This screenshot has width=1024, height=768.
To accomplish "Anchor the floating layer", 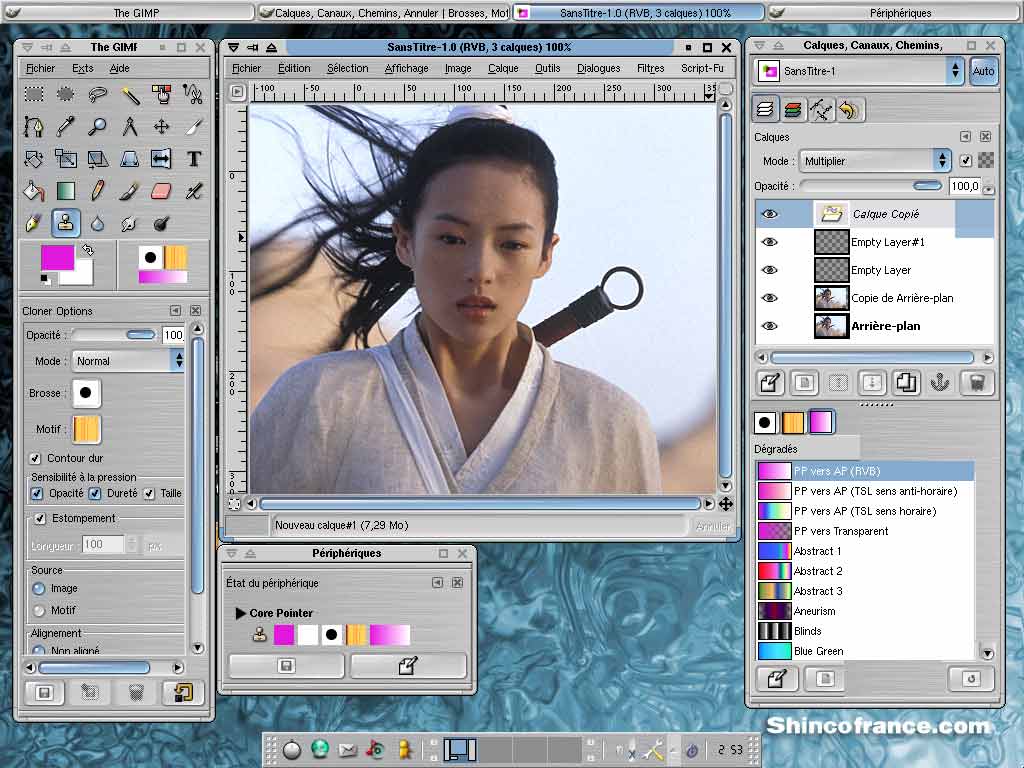I will (939, 383).
